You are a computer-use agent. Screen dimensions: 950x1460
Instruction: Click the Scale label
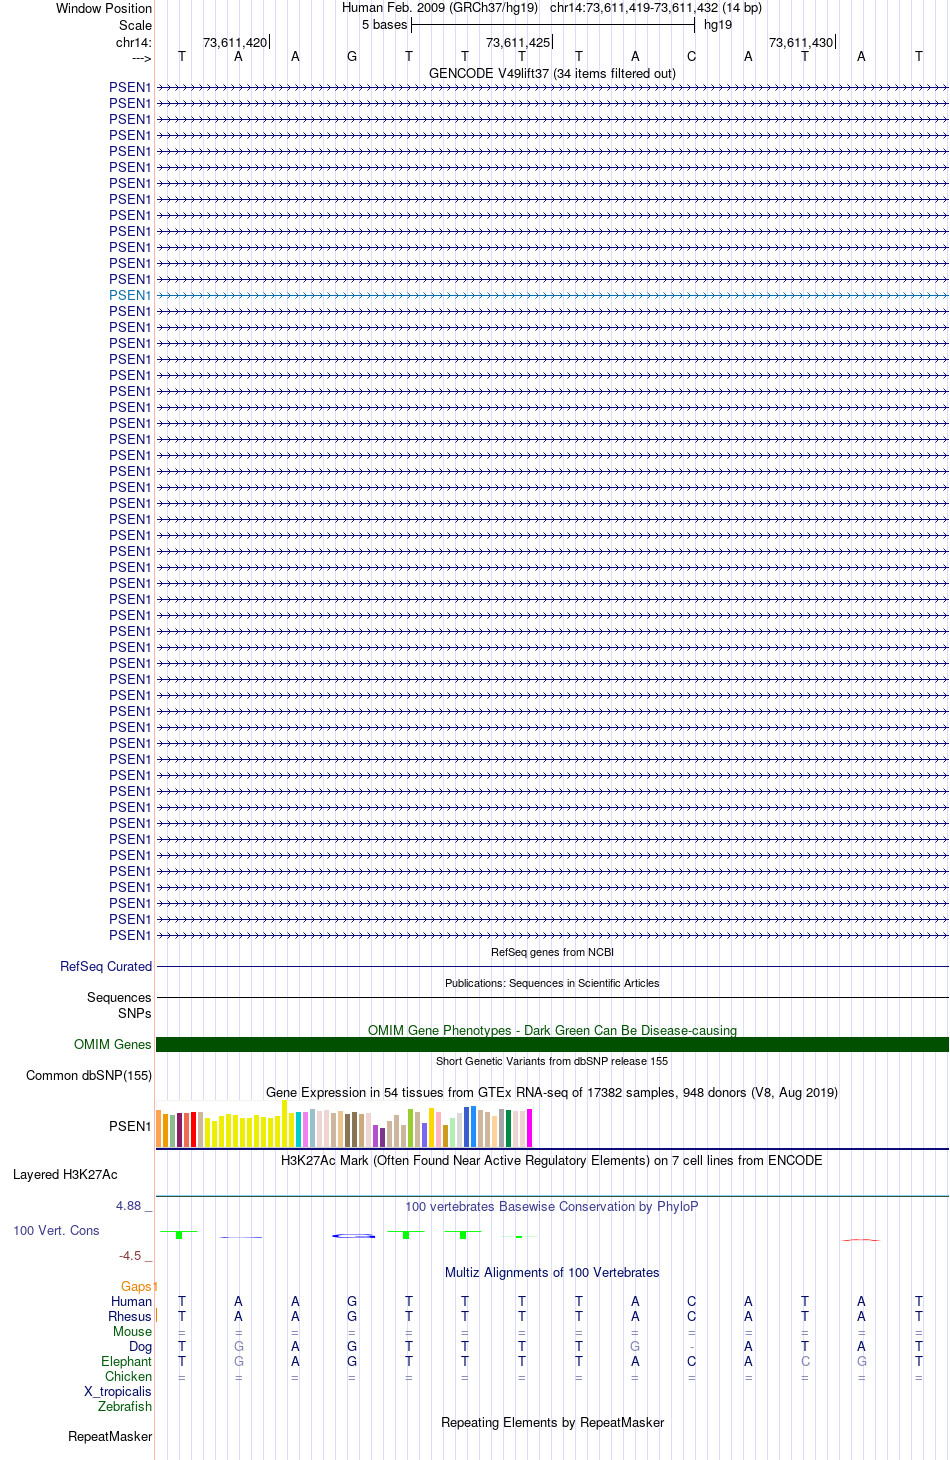135,25
